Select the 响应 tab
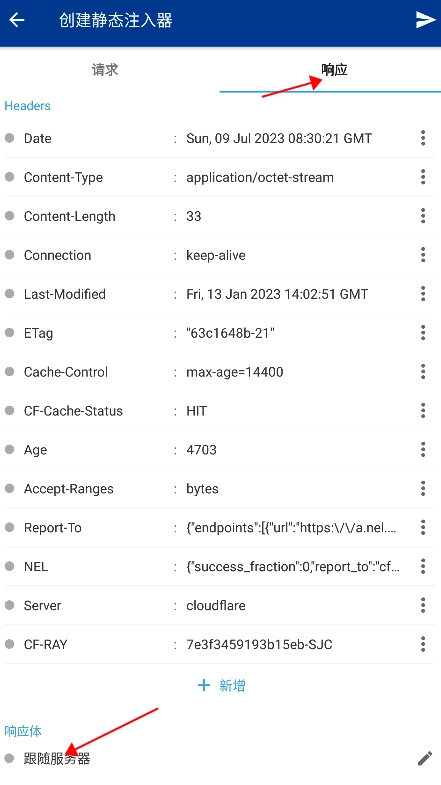 [334, 70]
